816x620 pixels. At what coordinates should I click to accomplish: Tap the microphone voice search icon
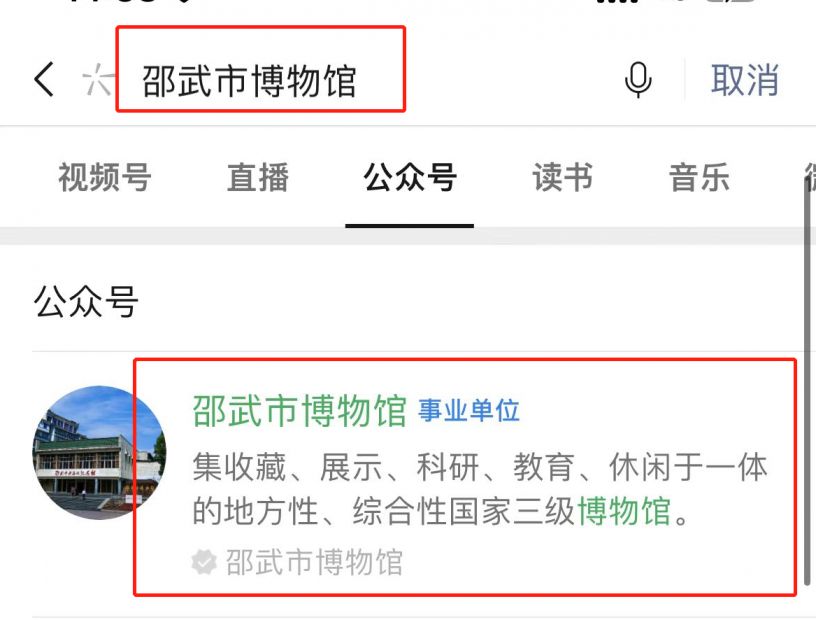(638, 80)
